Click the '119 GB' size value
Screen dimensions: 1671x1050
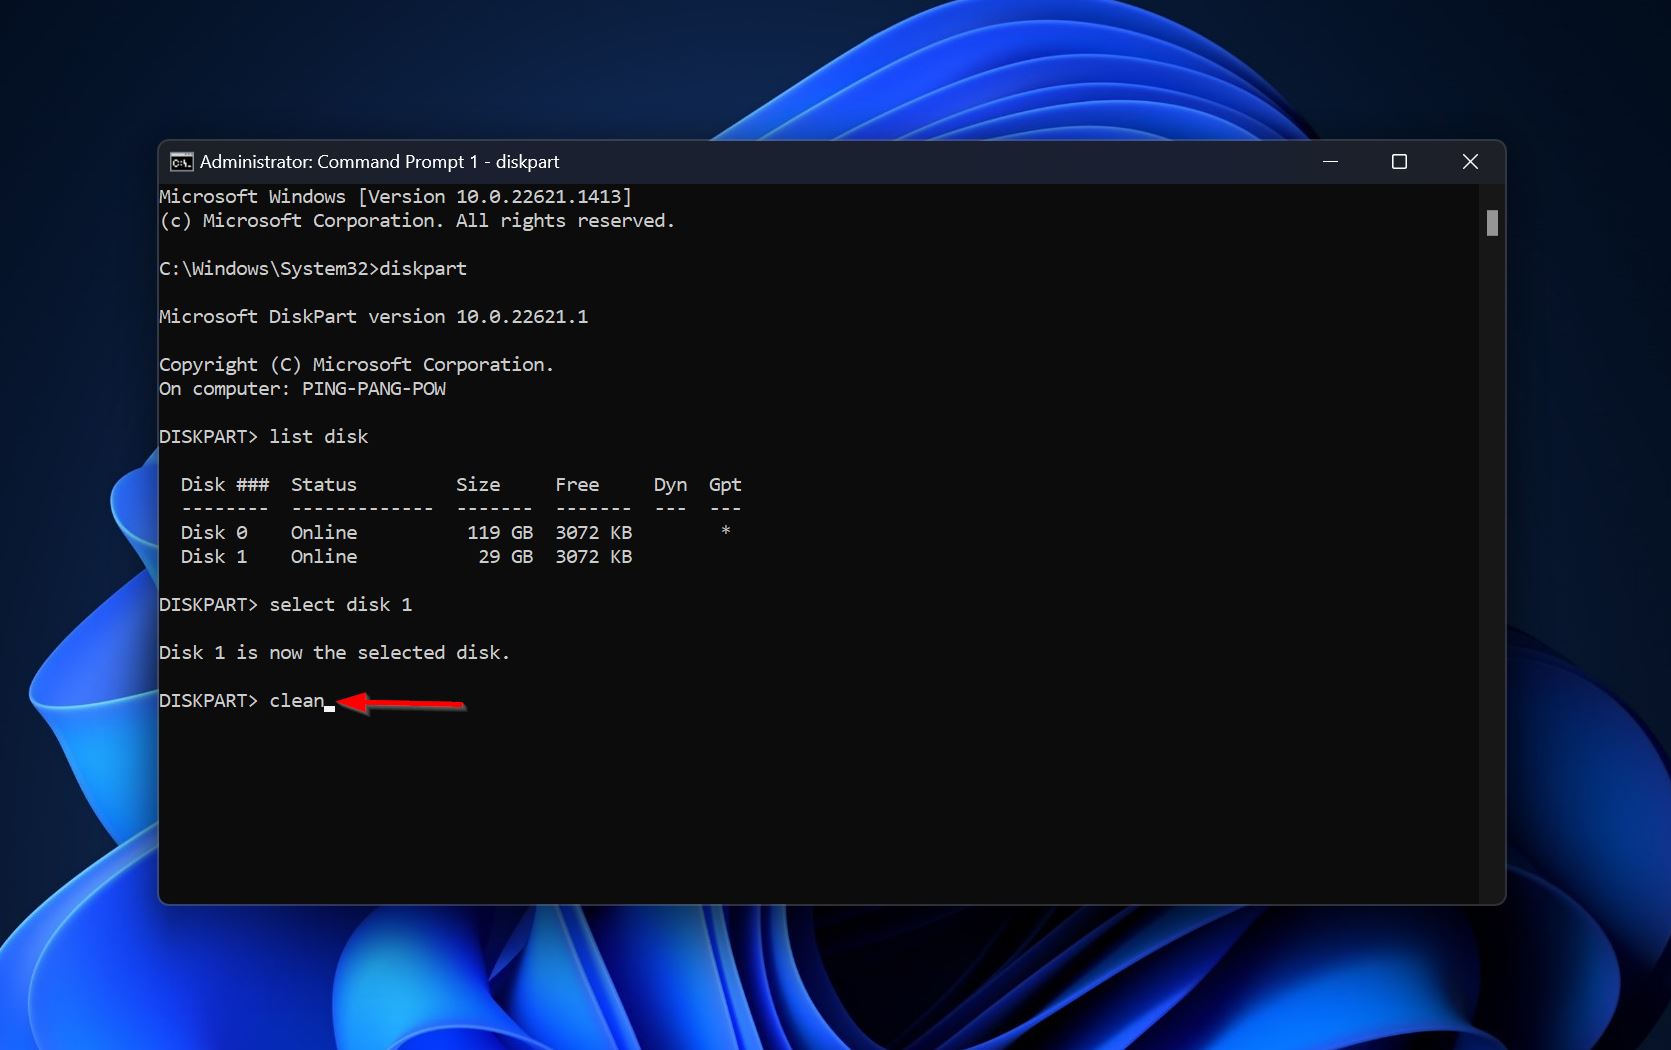500,533
